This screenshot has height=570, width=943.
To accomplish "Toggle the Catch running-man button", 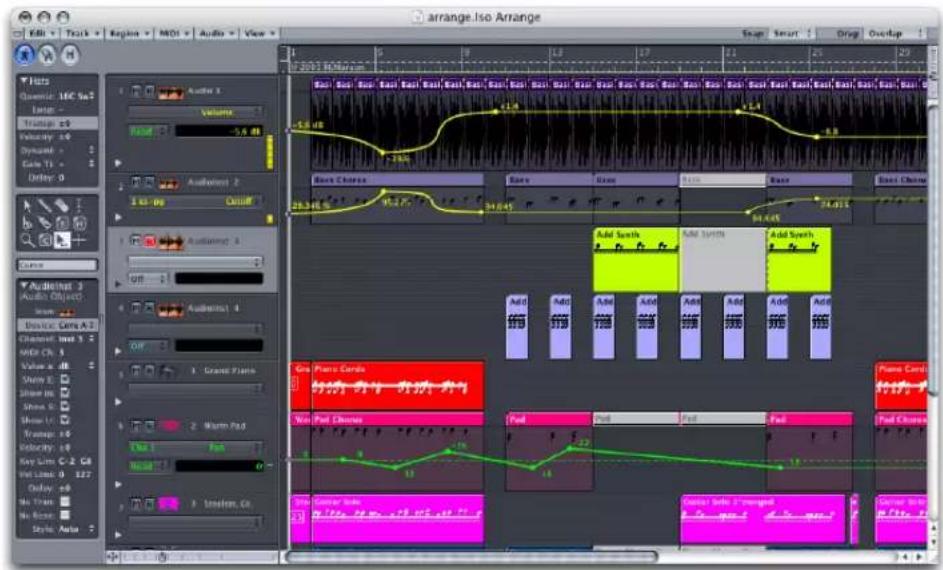I will pos(25,55).
